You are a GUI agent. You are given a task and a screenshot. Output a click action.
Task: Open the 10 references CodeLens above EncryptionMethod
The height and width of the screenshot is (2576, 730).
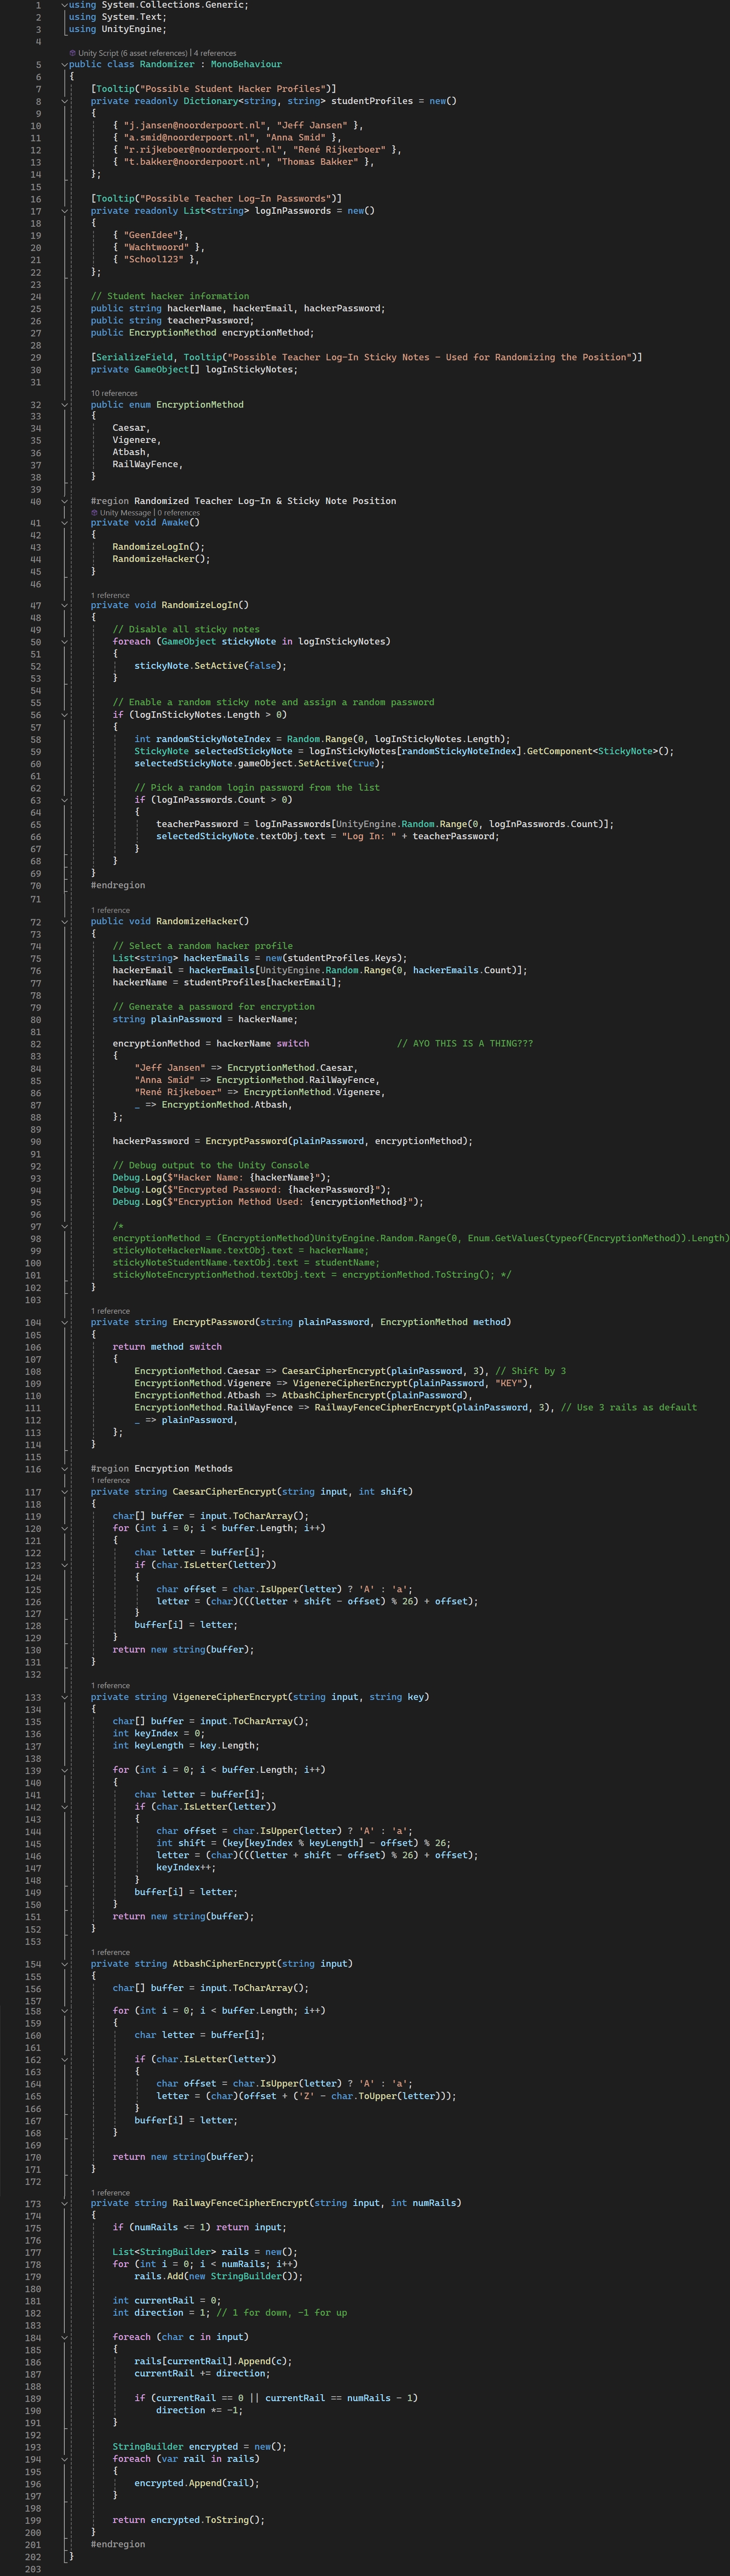coord(114,394)
